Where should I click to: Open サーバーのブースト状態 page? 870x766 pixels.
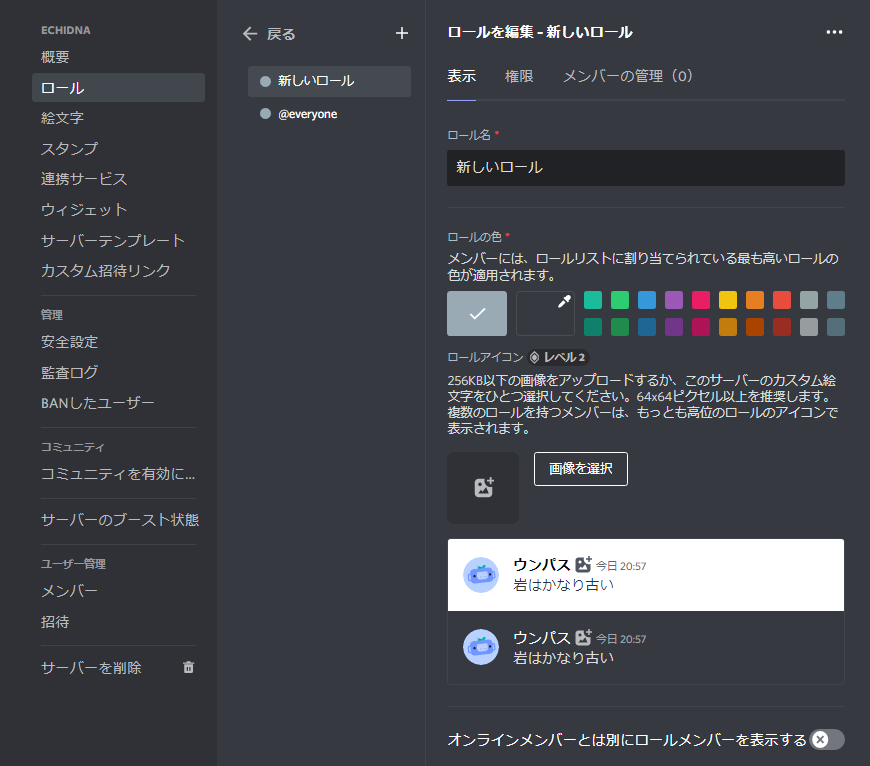[x=118, y=520]
